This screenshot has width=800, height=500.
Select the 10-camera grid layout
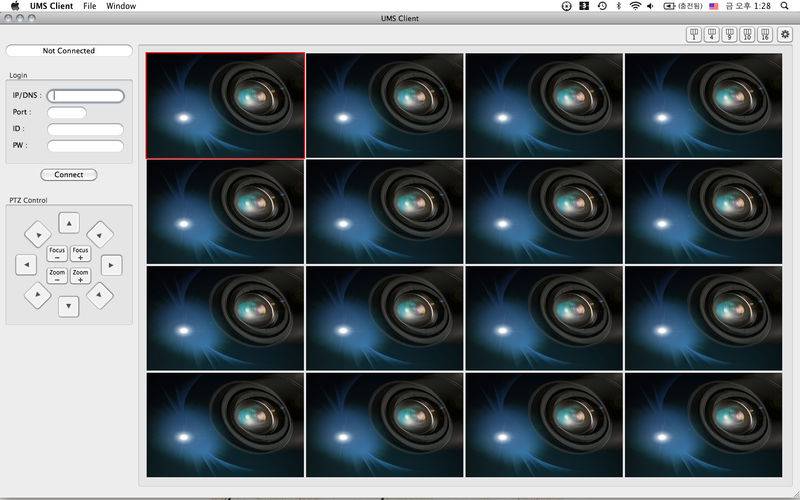click(748, 34)
